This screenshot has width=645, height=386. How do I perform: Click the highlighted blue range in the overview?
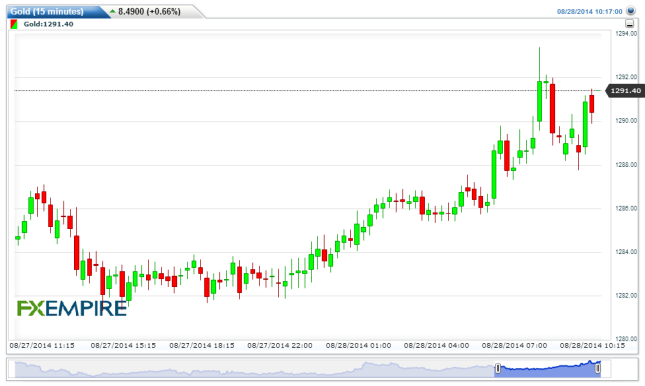pyautogui.click(x=548, y=369)
